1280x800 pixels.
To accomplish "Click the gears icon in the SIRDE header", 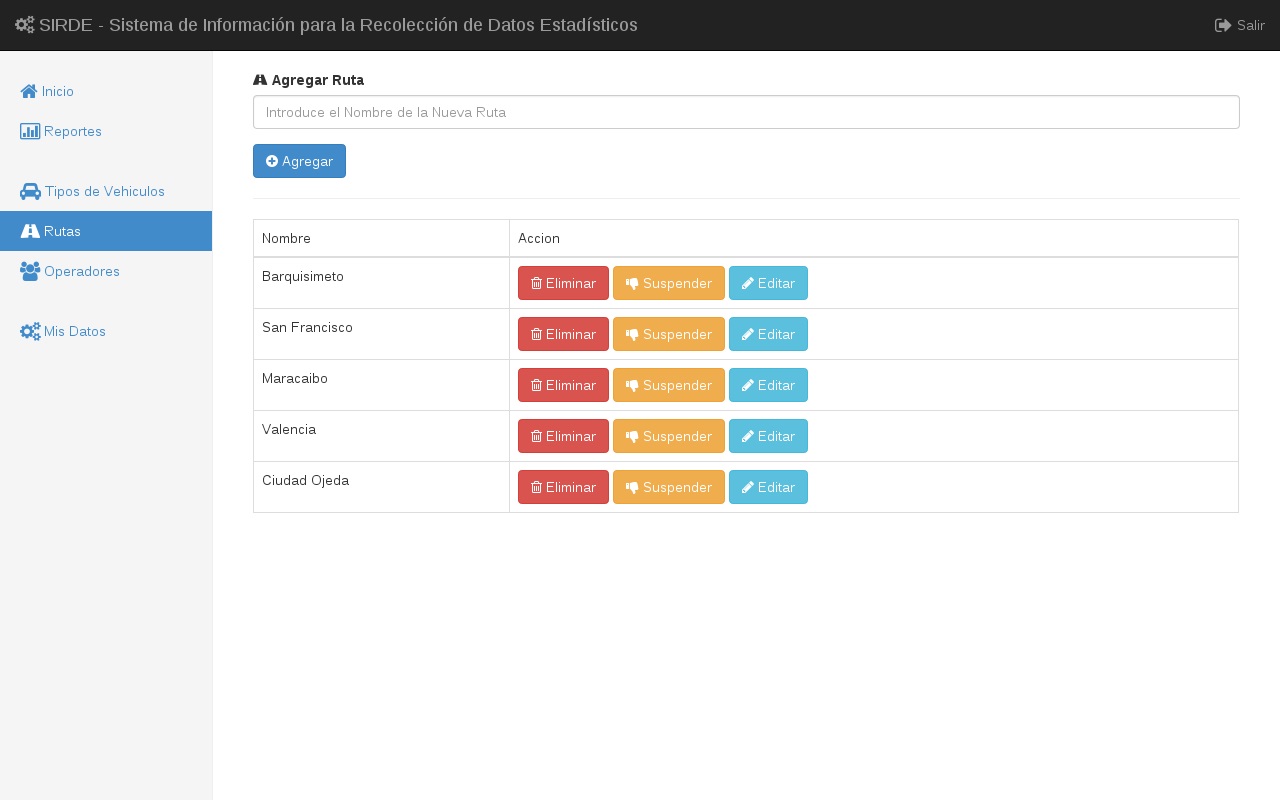I will [25, 25].
